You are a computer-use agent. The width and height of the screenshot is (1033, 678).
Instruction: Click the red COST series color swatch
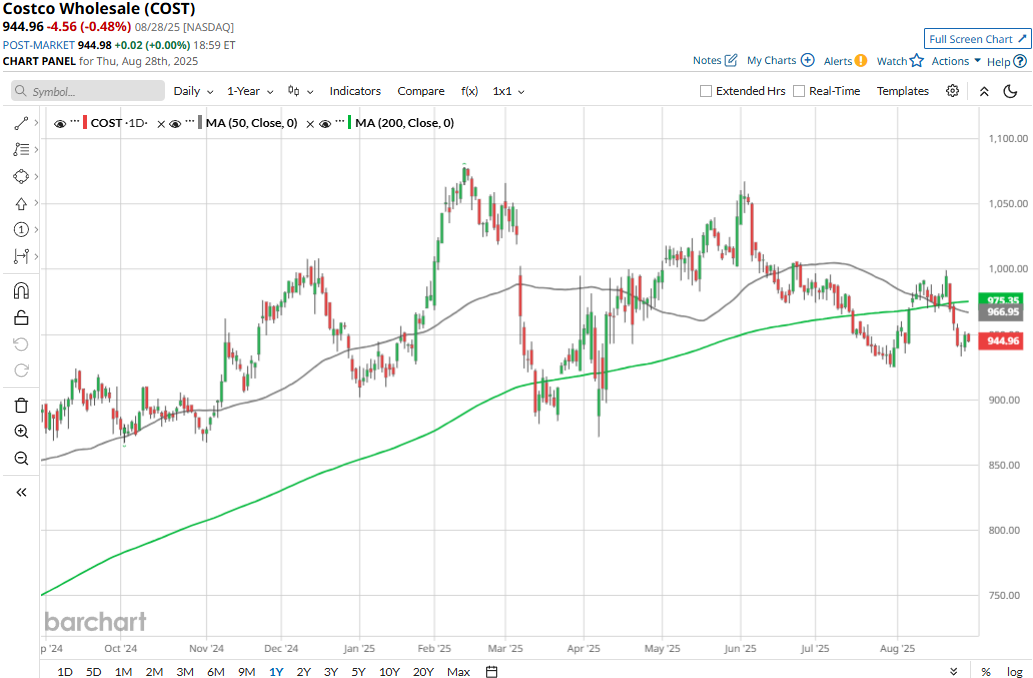click(x=85, y=123)
